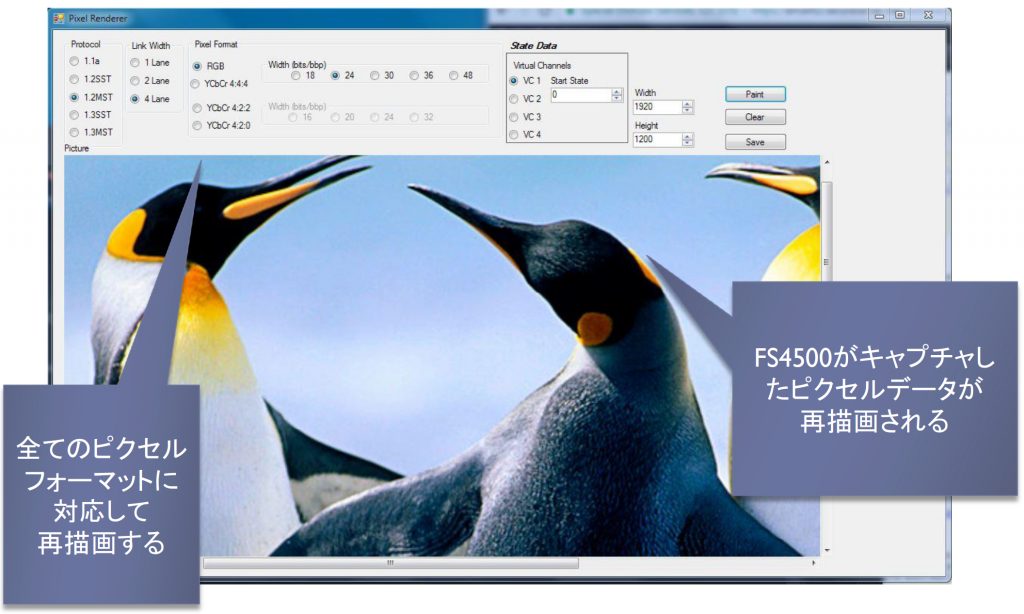The image size is (1024, 614).
Task: Select virtual channel VC 4
Action: coord(513,135)
